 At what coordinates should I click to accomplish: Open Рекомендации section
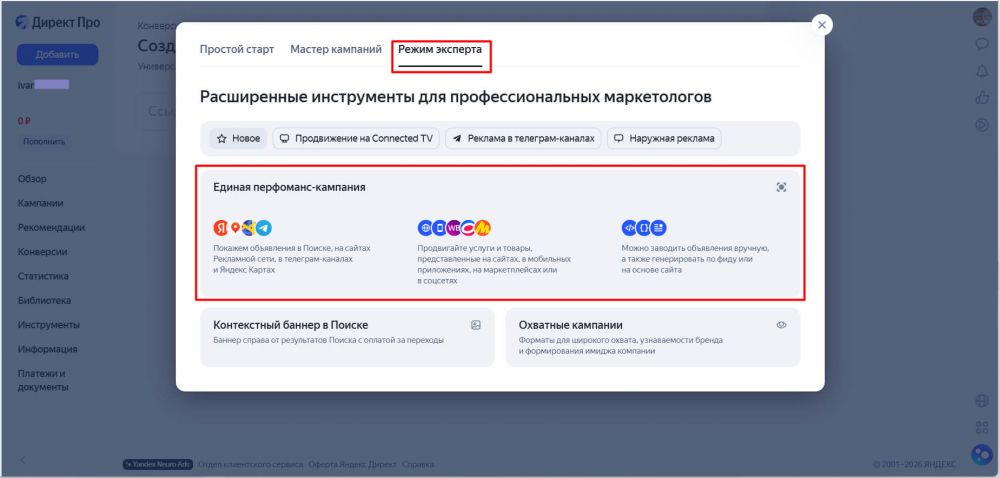[51, 228]
